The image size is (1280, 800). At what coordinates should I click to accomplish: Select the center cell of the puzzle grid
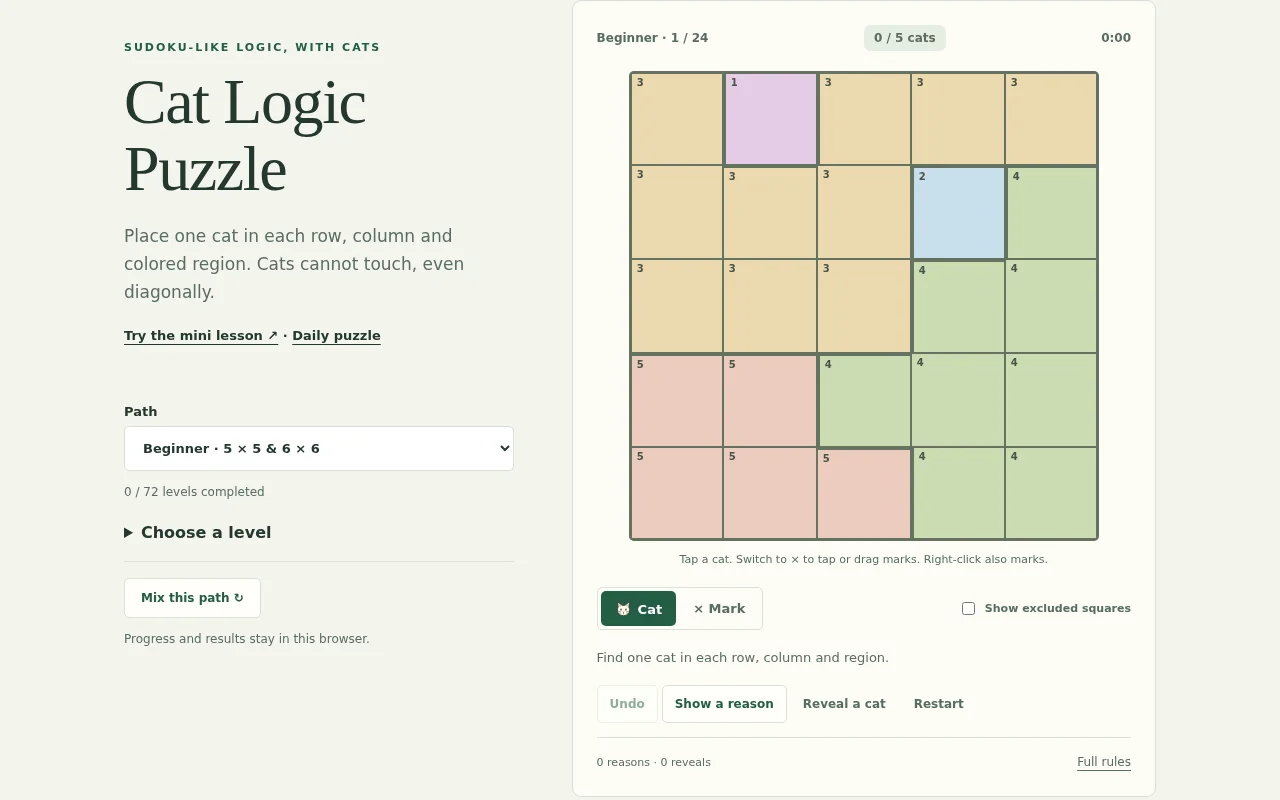[x=865, y=307]
